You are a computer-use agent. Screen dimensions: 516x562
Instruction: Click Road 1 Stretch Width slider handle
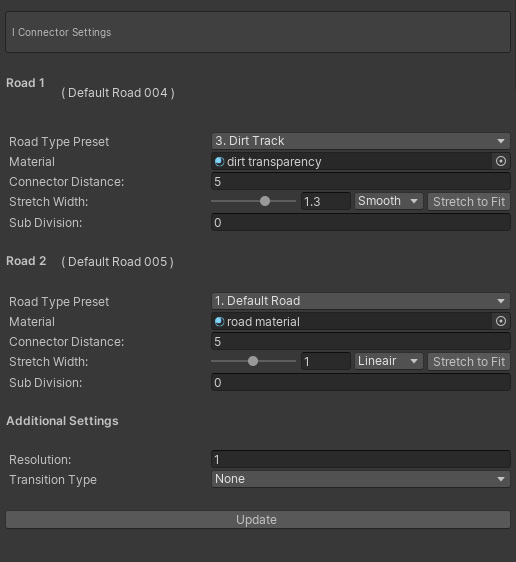coord(265,201)
